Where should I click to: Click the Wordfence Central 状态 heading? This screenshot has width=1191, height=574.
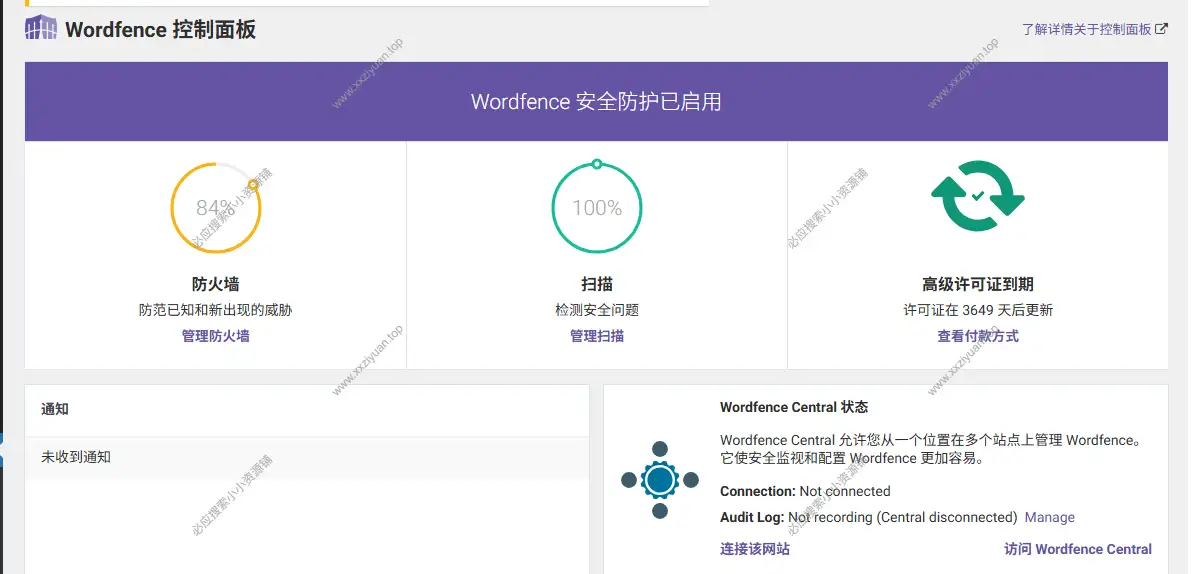click(793, 407)
